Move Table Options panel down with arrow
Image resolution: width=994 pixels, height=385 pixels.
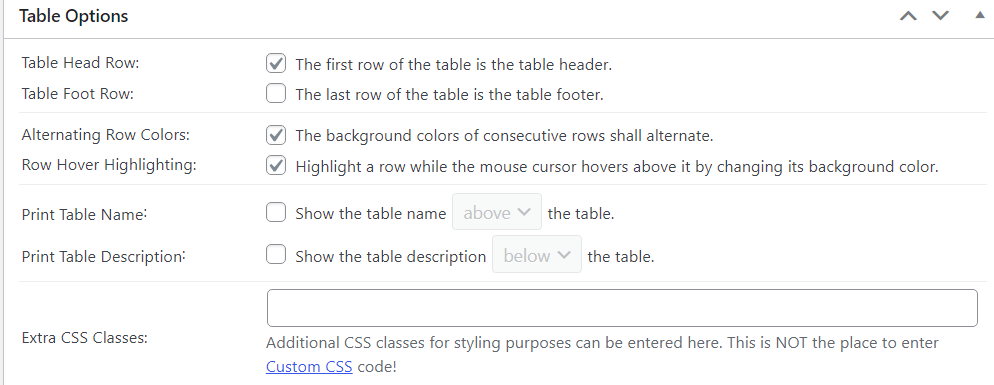(940, 16)
